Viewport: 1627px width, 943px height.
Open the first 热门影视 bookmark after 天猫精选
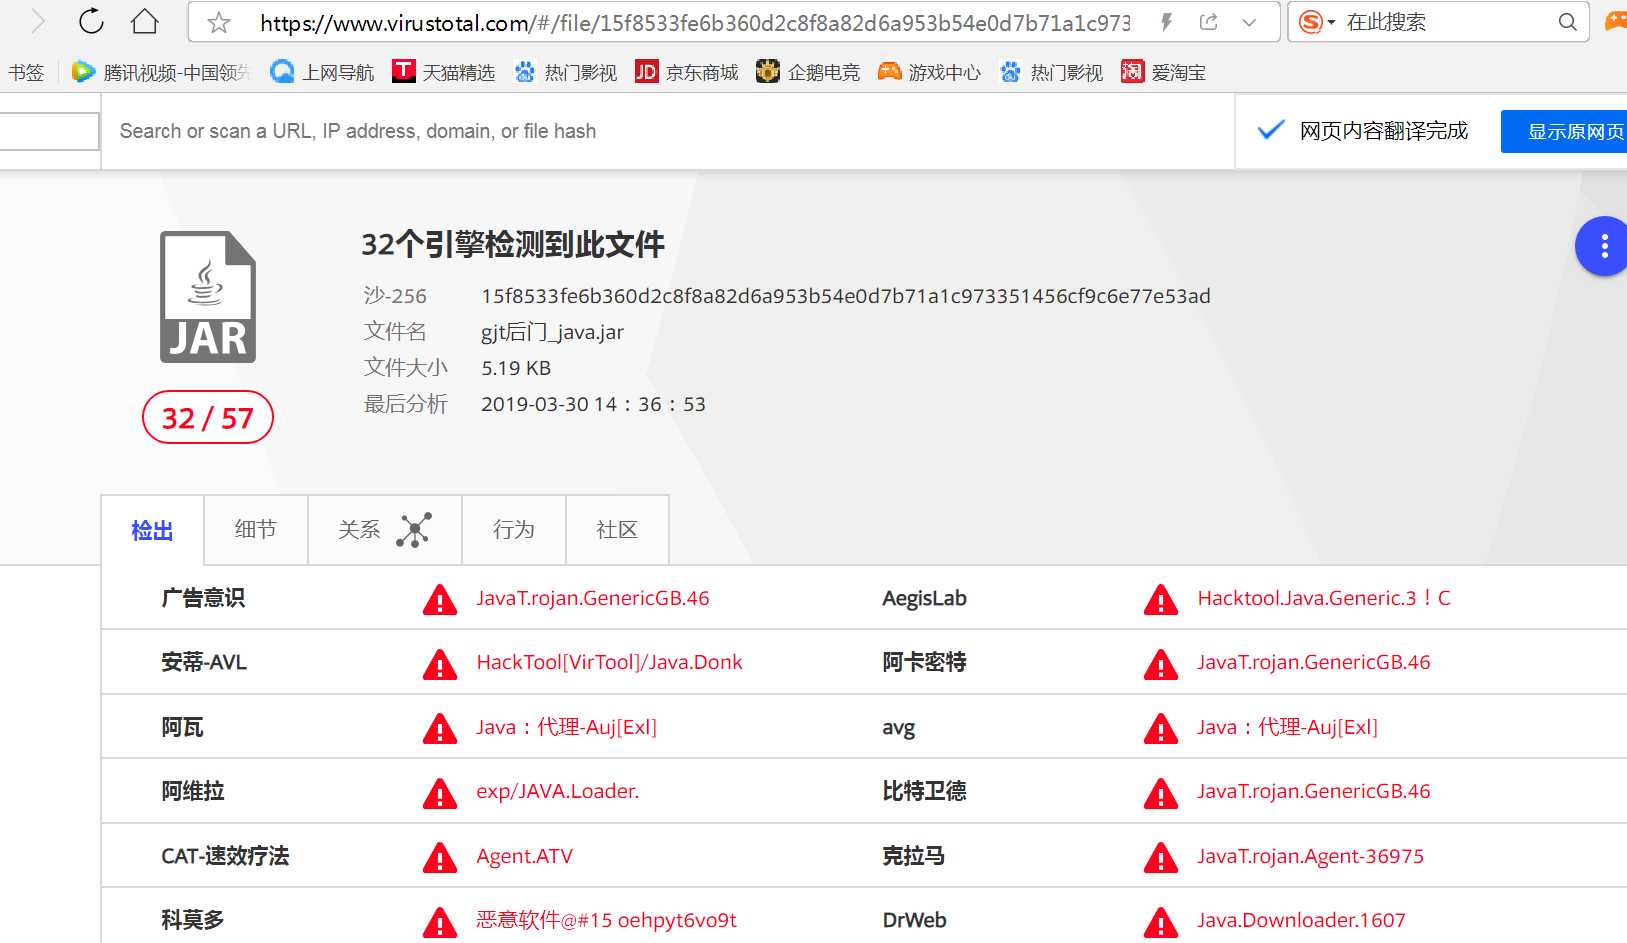pos(565,72)
